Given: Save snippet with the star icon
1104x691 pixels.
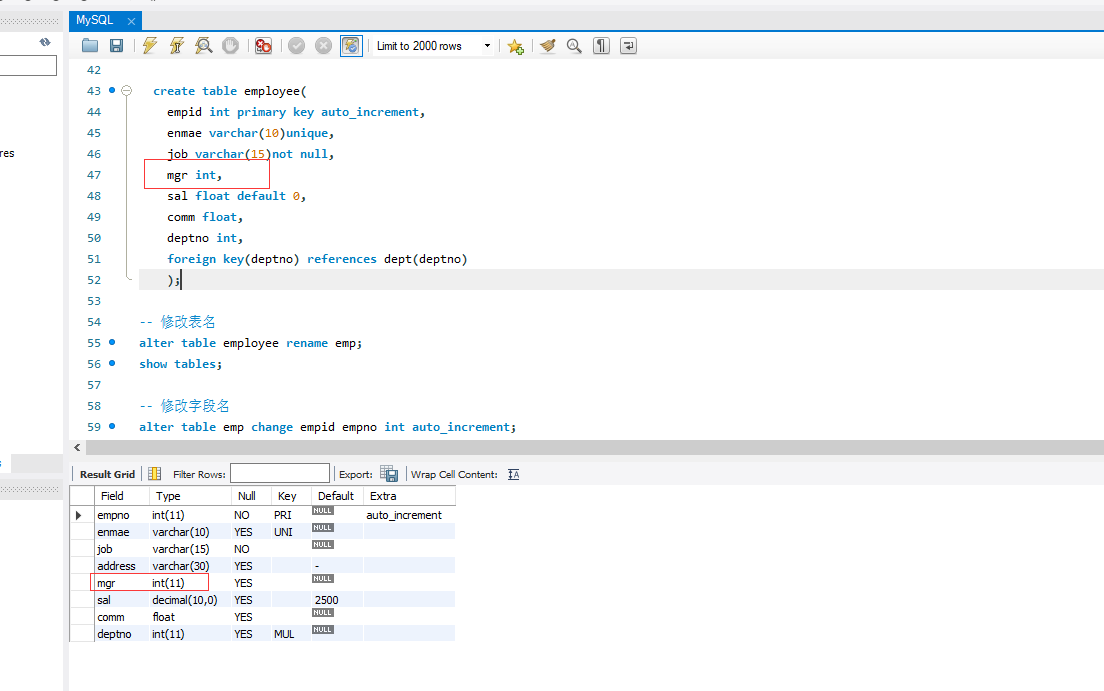Looking at the screenshot, I should click(x=515, y=46).
